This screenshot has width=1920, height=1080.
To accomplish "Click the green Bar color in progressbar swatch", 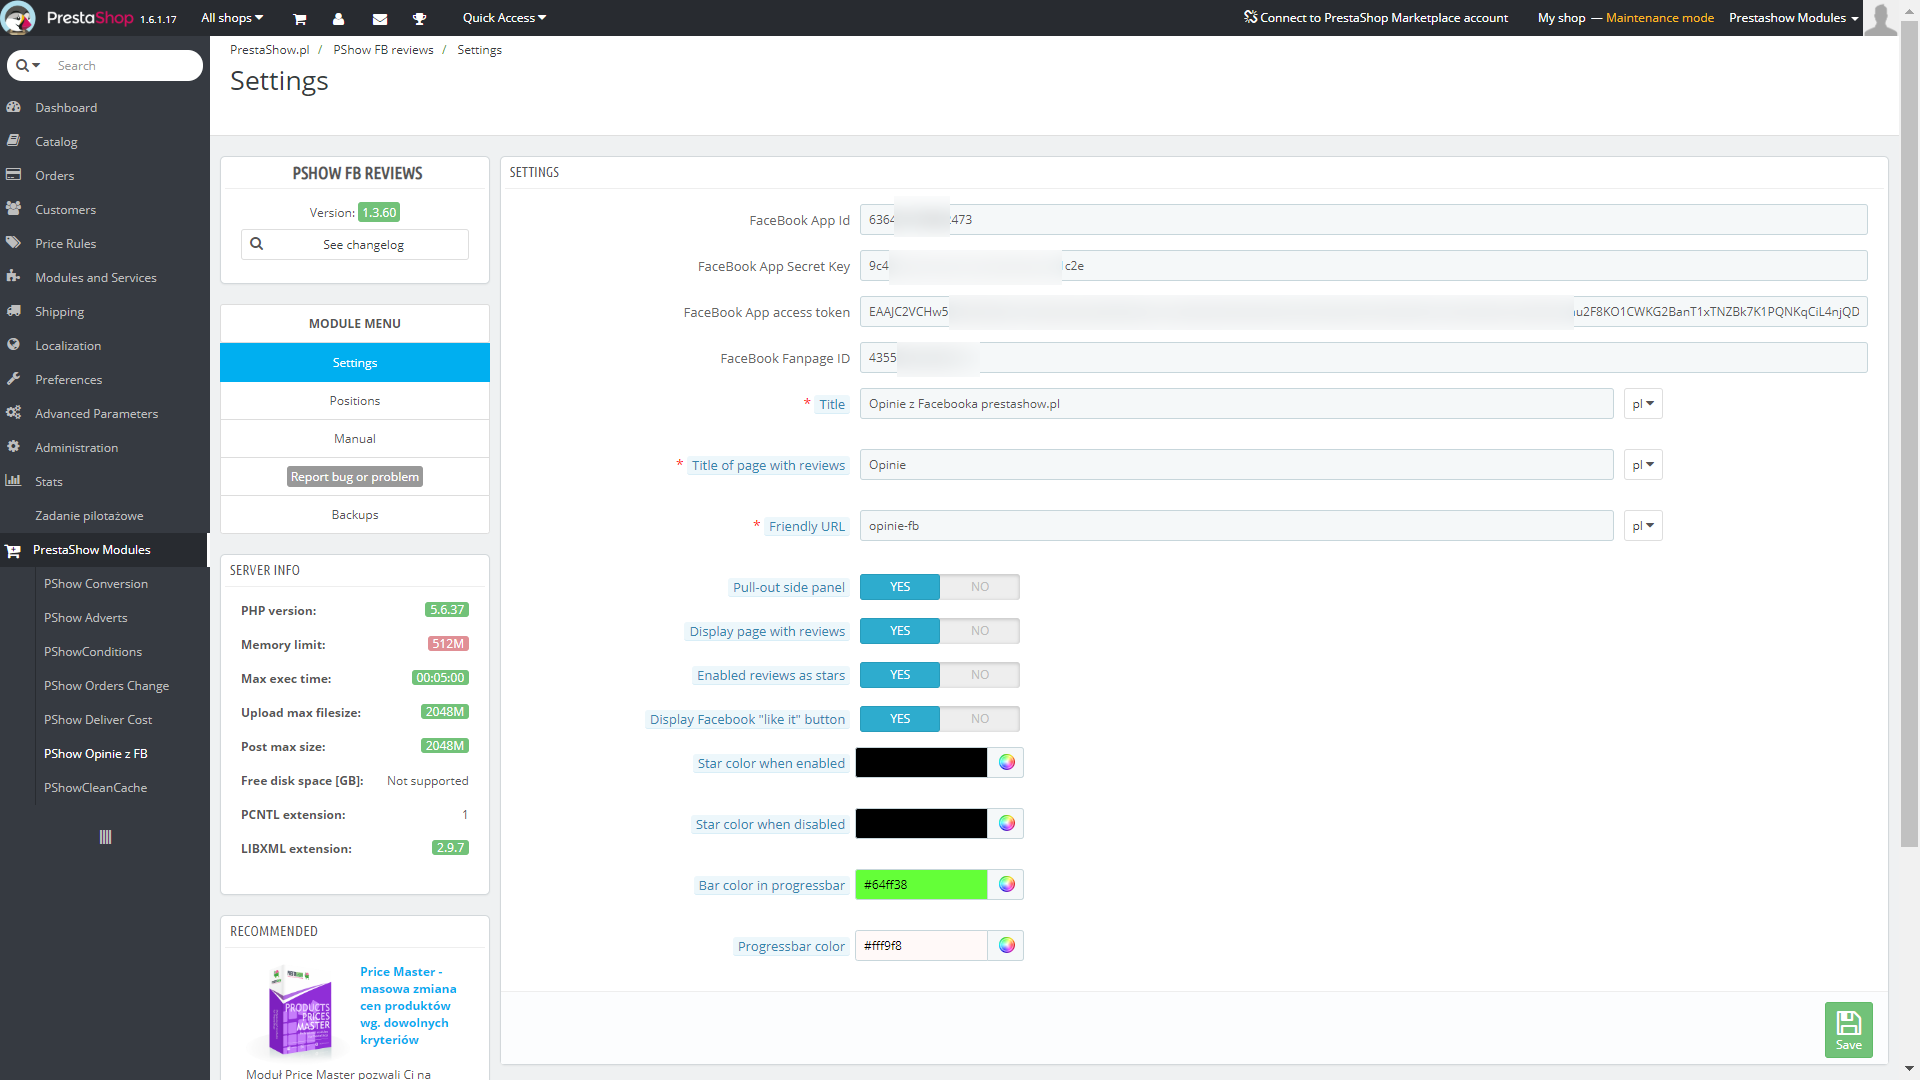I will click(x=920, y=885).
